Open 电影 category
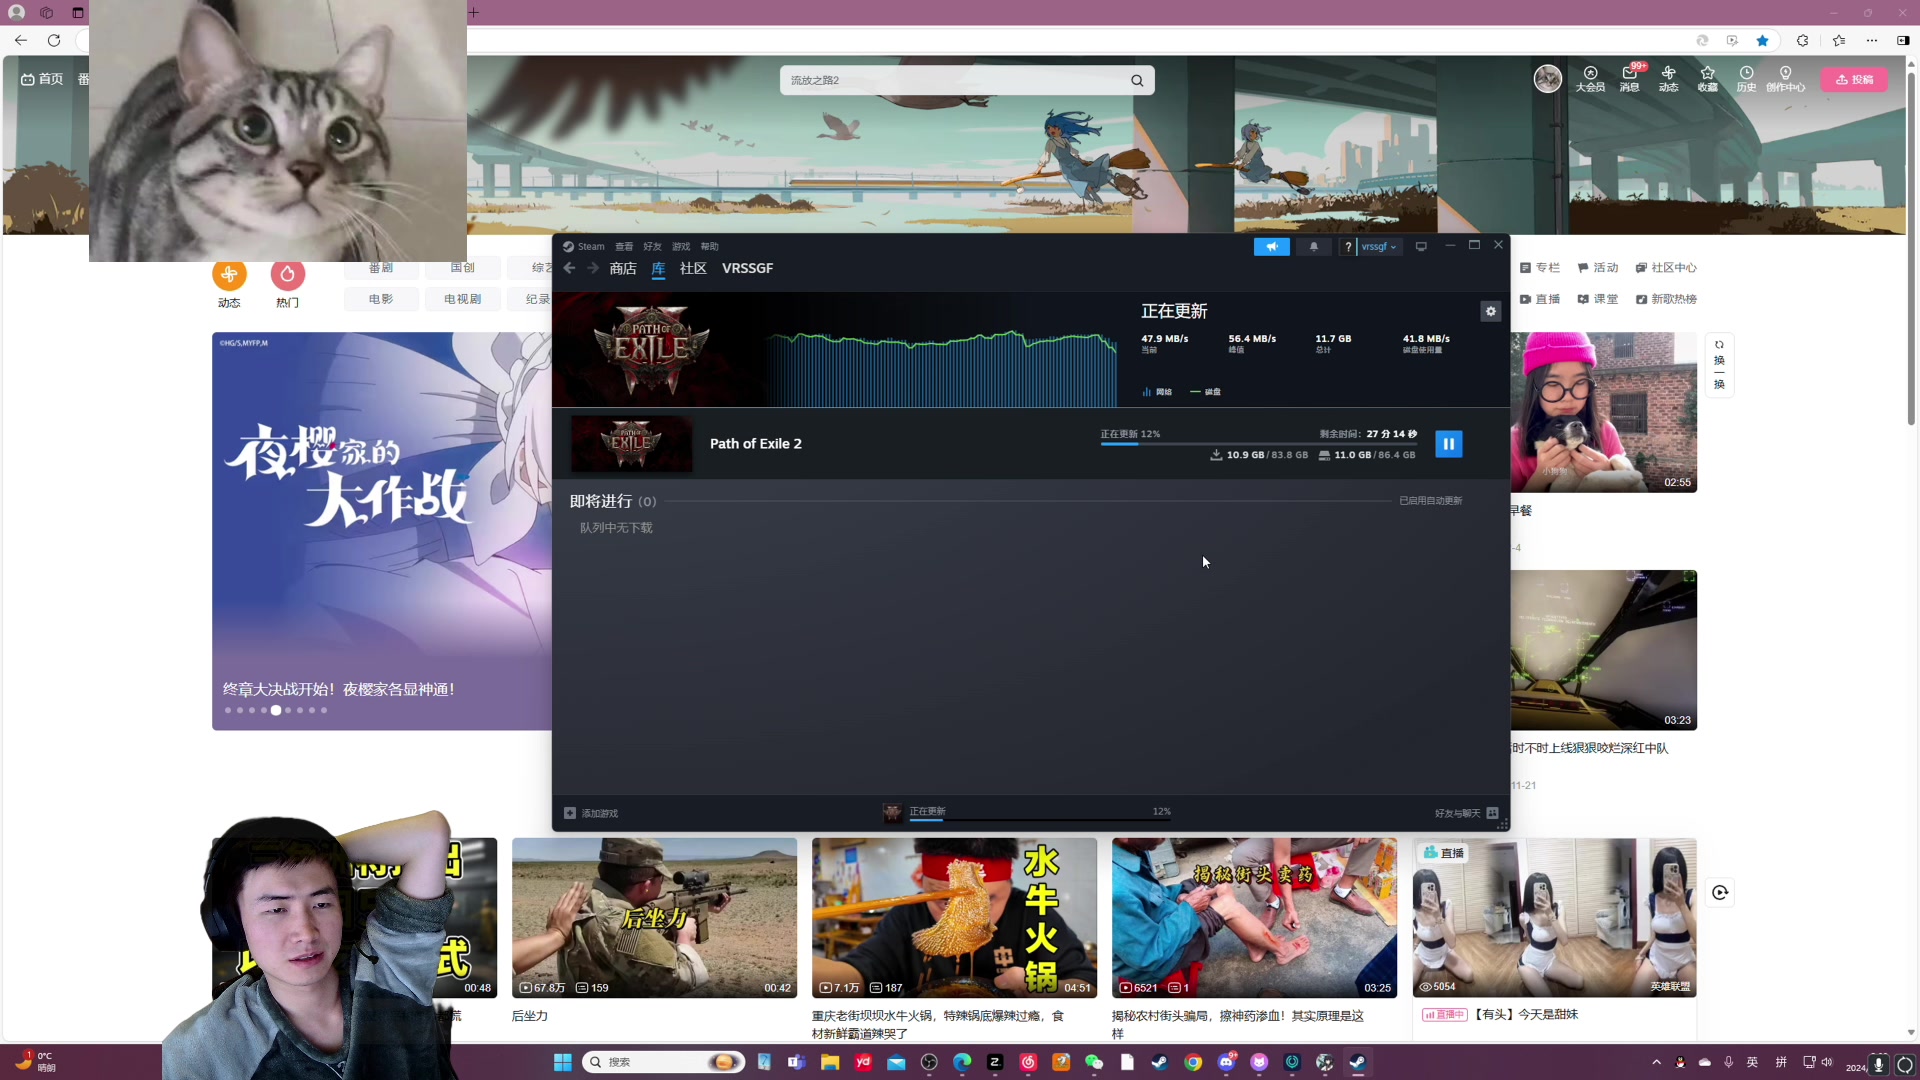 click(x=381, y=299)
